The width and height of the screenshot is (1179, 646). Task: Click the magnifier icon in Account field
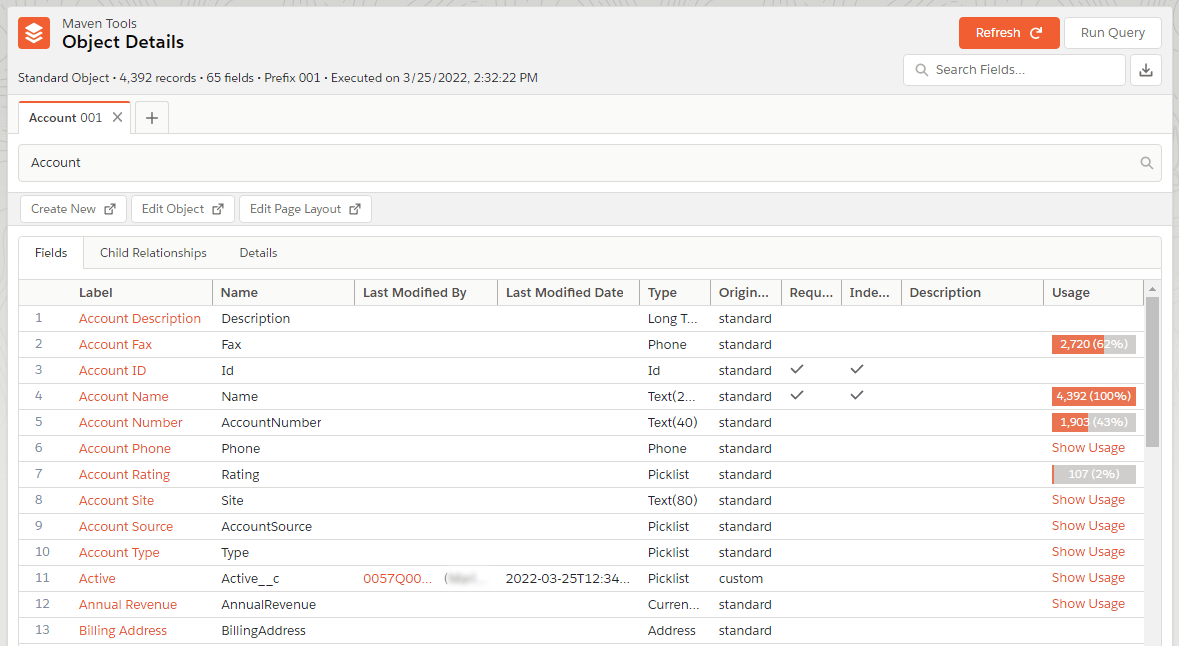click(1147, 163)
